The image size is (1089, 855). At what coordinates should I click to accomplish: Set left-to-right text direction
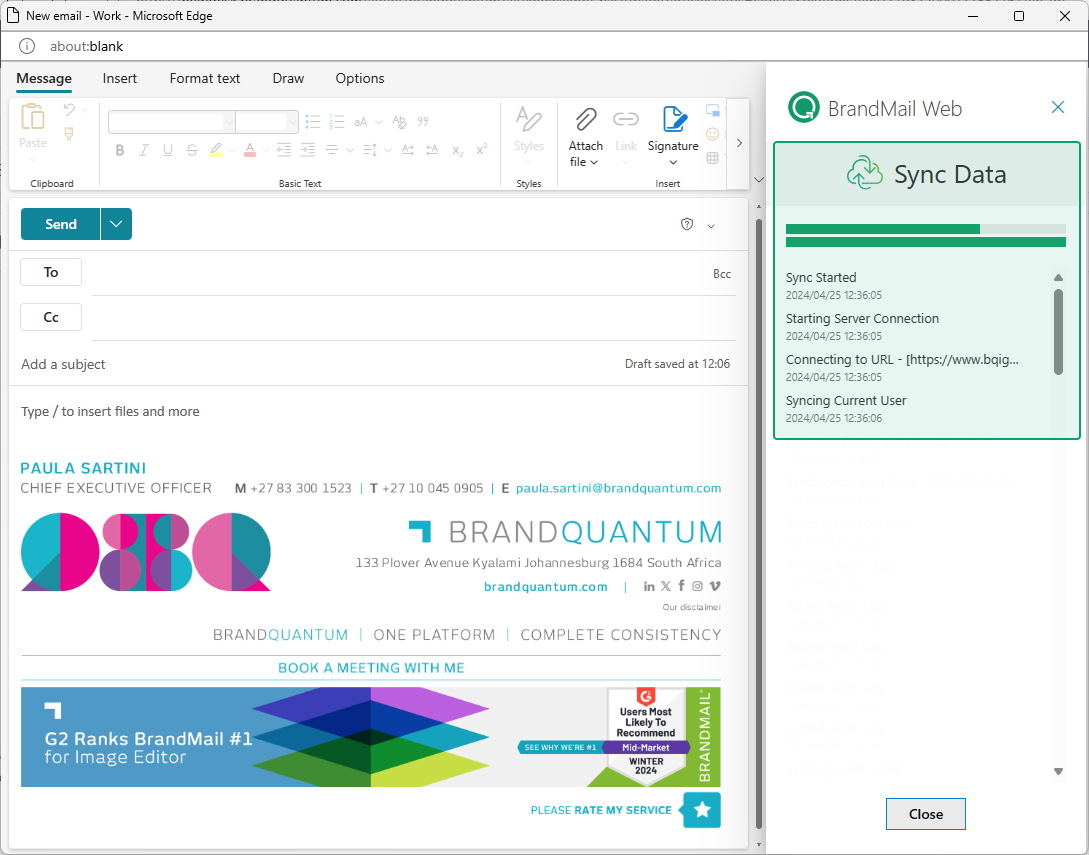[x=408, y=150]
